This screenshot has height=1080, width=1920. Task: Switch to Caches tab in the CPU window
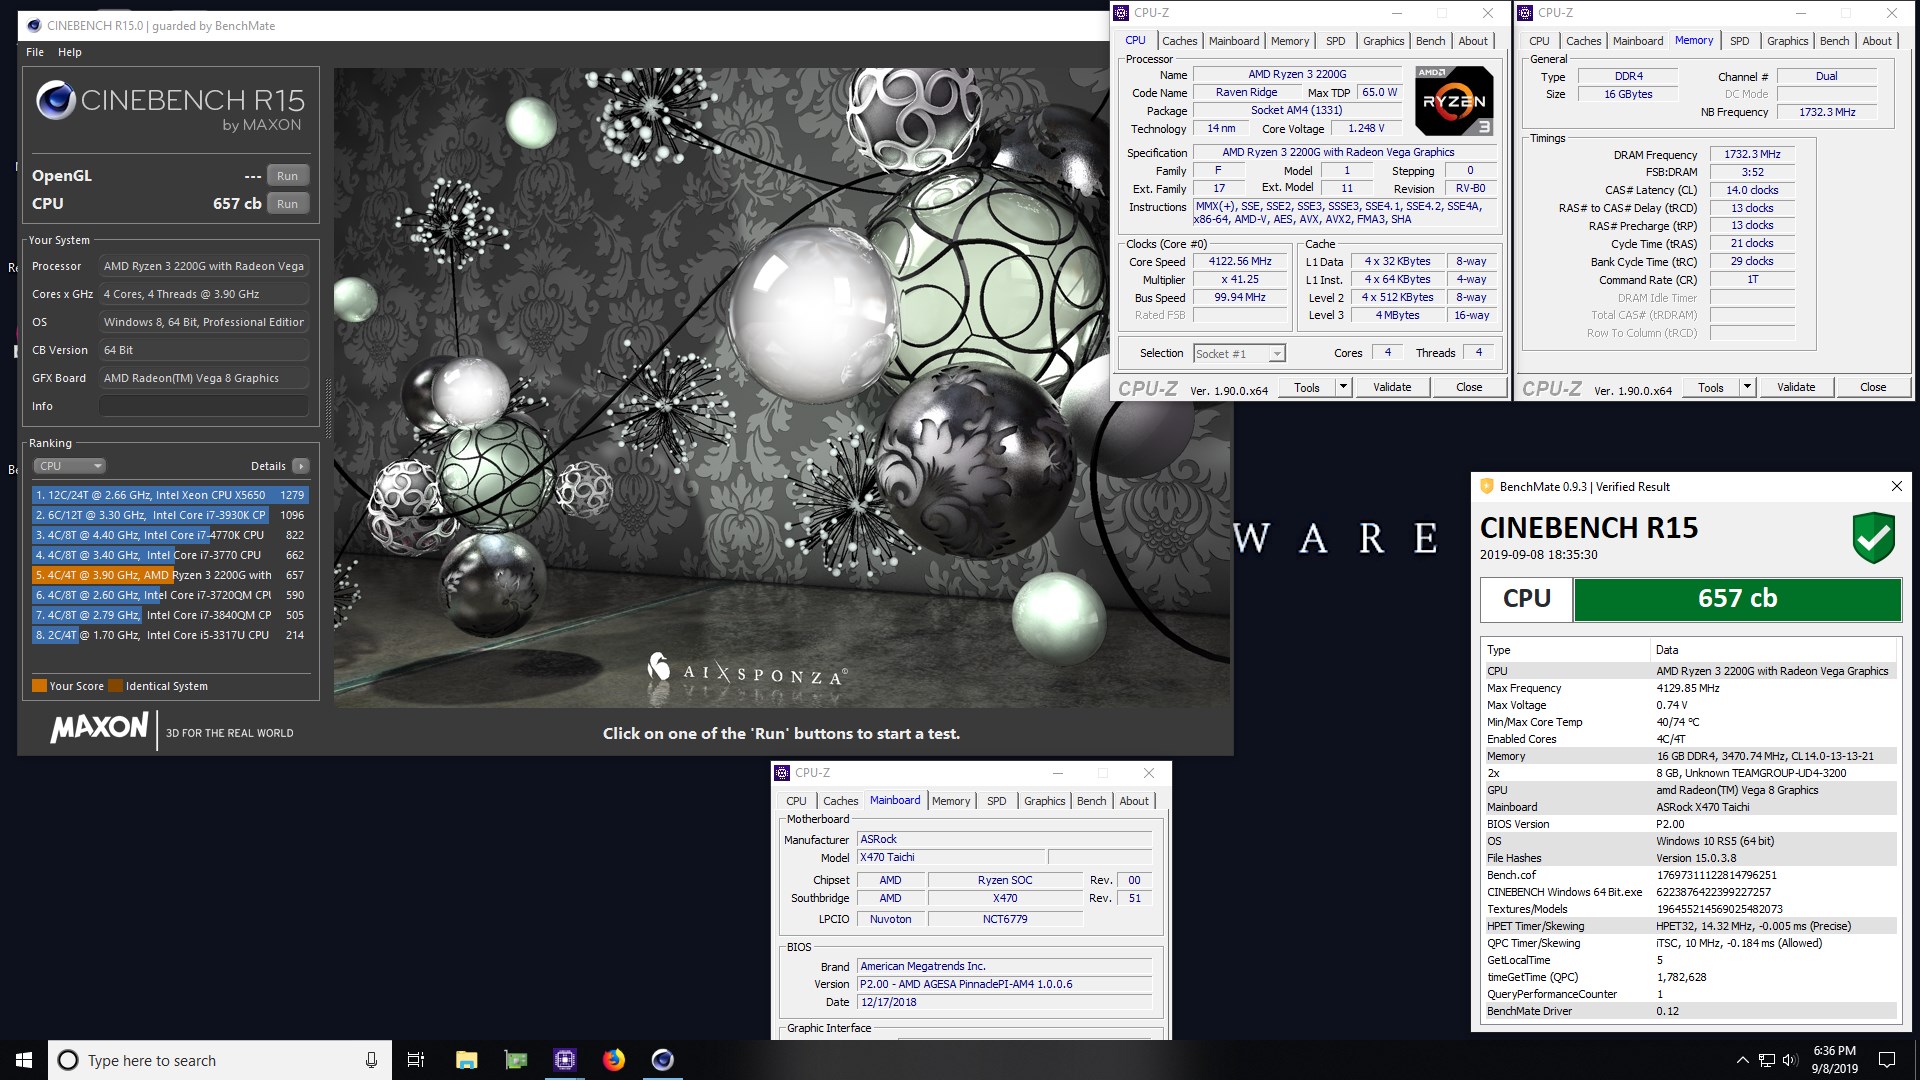[x=1179, y=41]
